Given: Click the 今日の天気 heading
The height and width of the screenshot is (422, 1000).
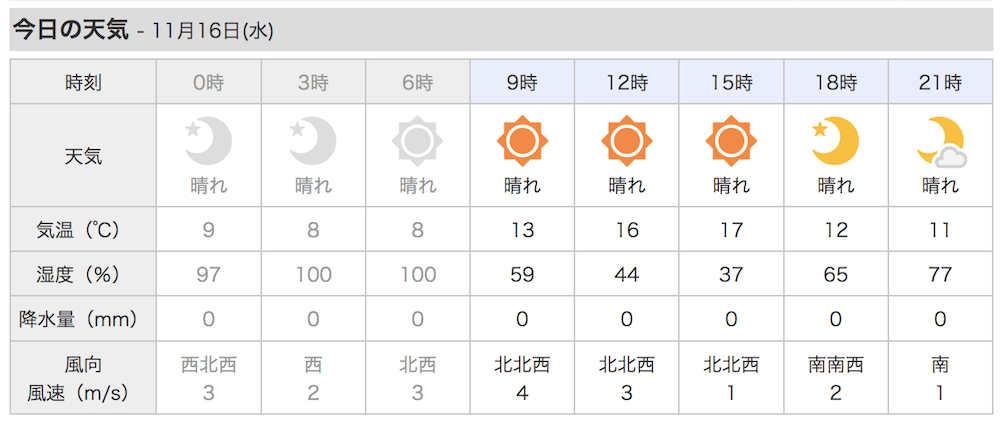Looking at the screenshot, I should tap(71, 30).
